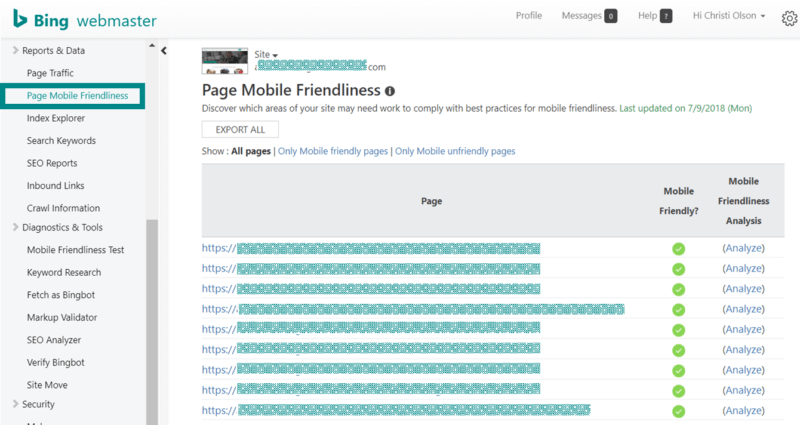Image resolution: width=800 pixels, height=425 pixels.
Task: Select Page Mobile Friendliness in sidebar
Action: click(x=78, y=95)
